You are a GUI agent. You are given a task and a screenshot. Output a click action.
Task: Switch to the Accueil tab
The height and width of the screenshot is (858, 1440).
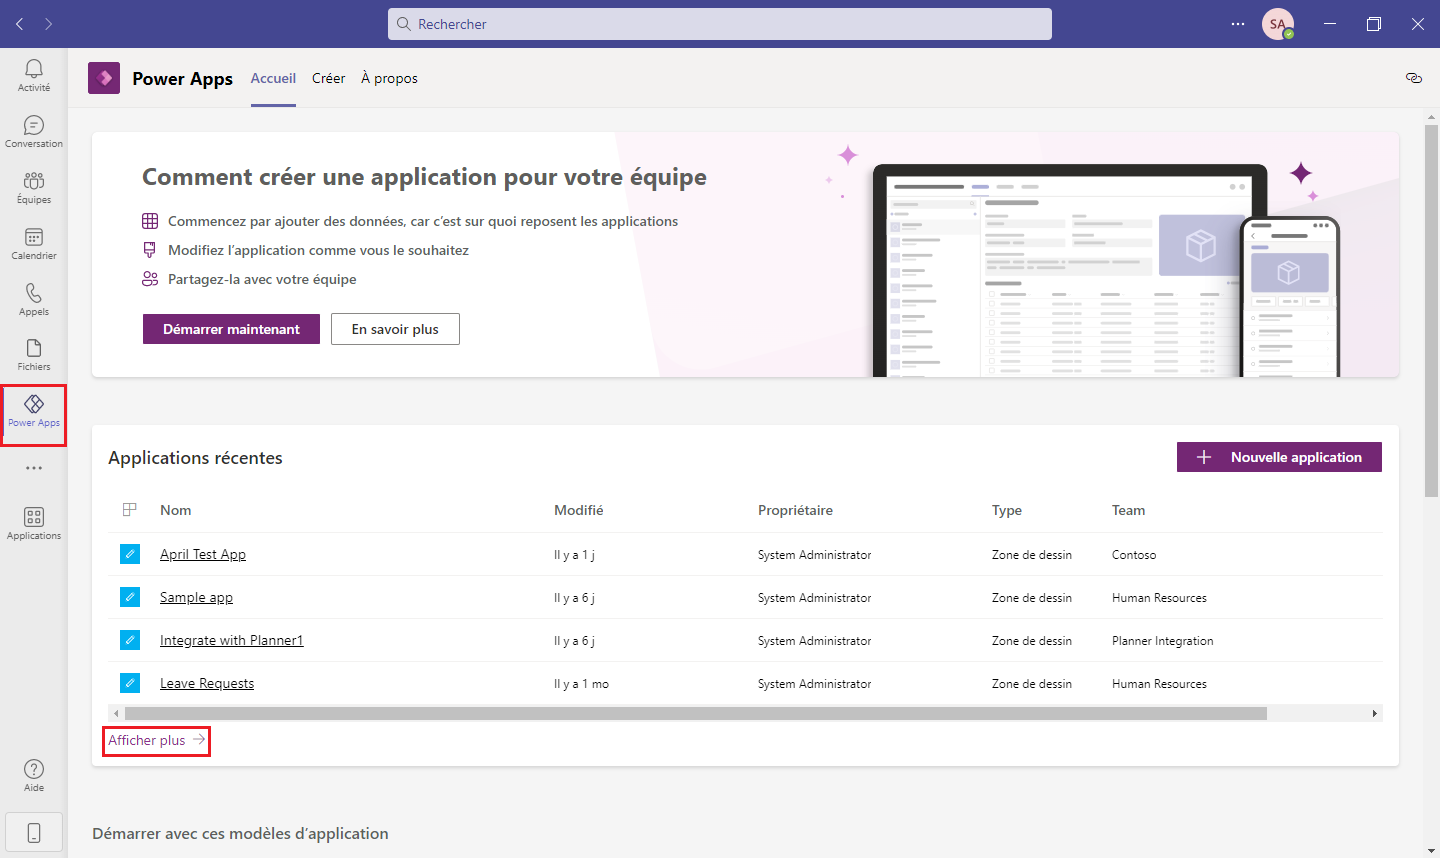pos(273,78)
